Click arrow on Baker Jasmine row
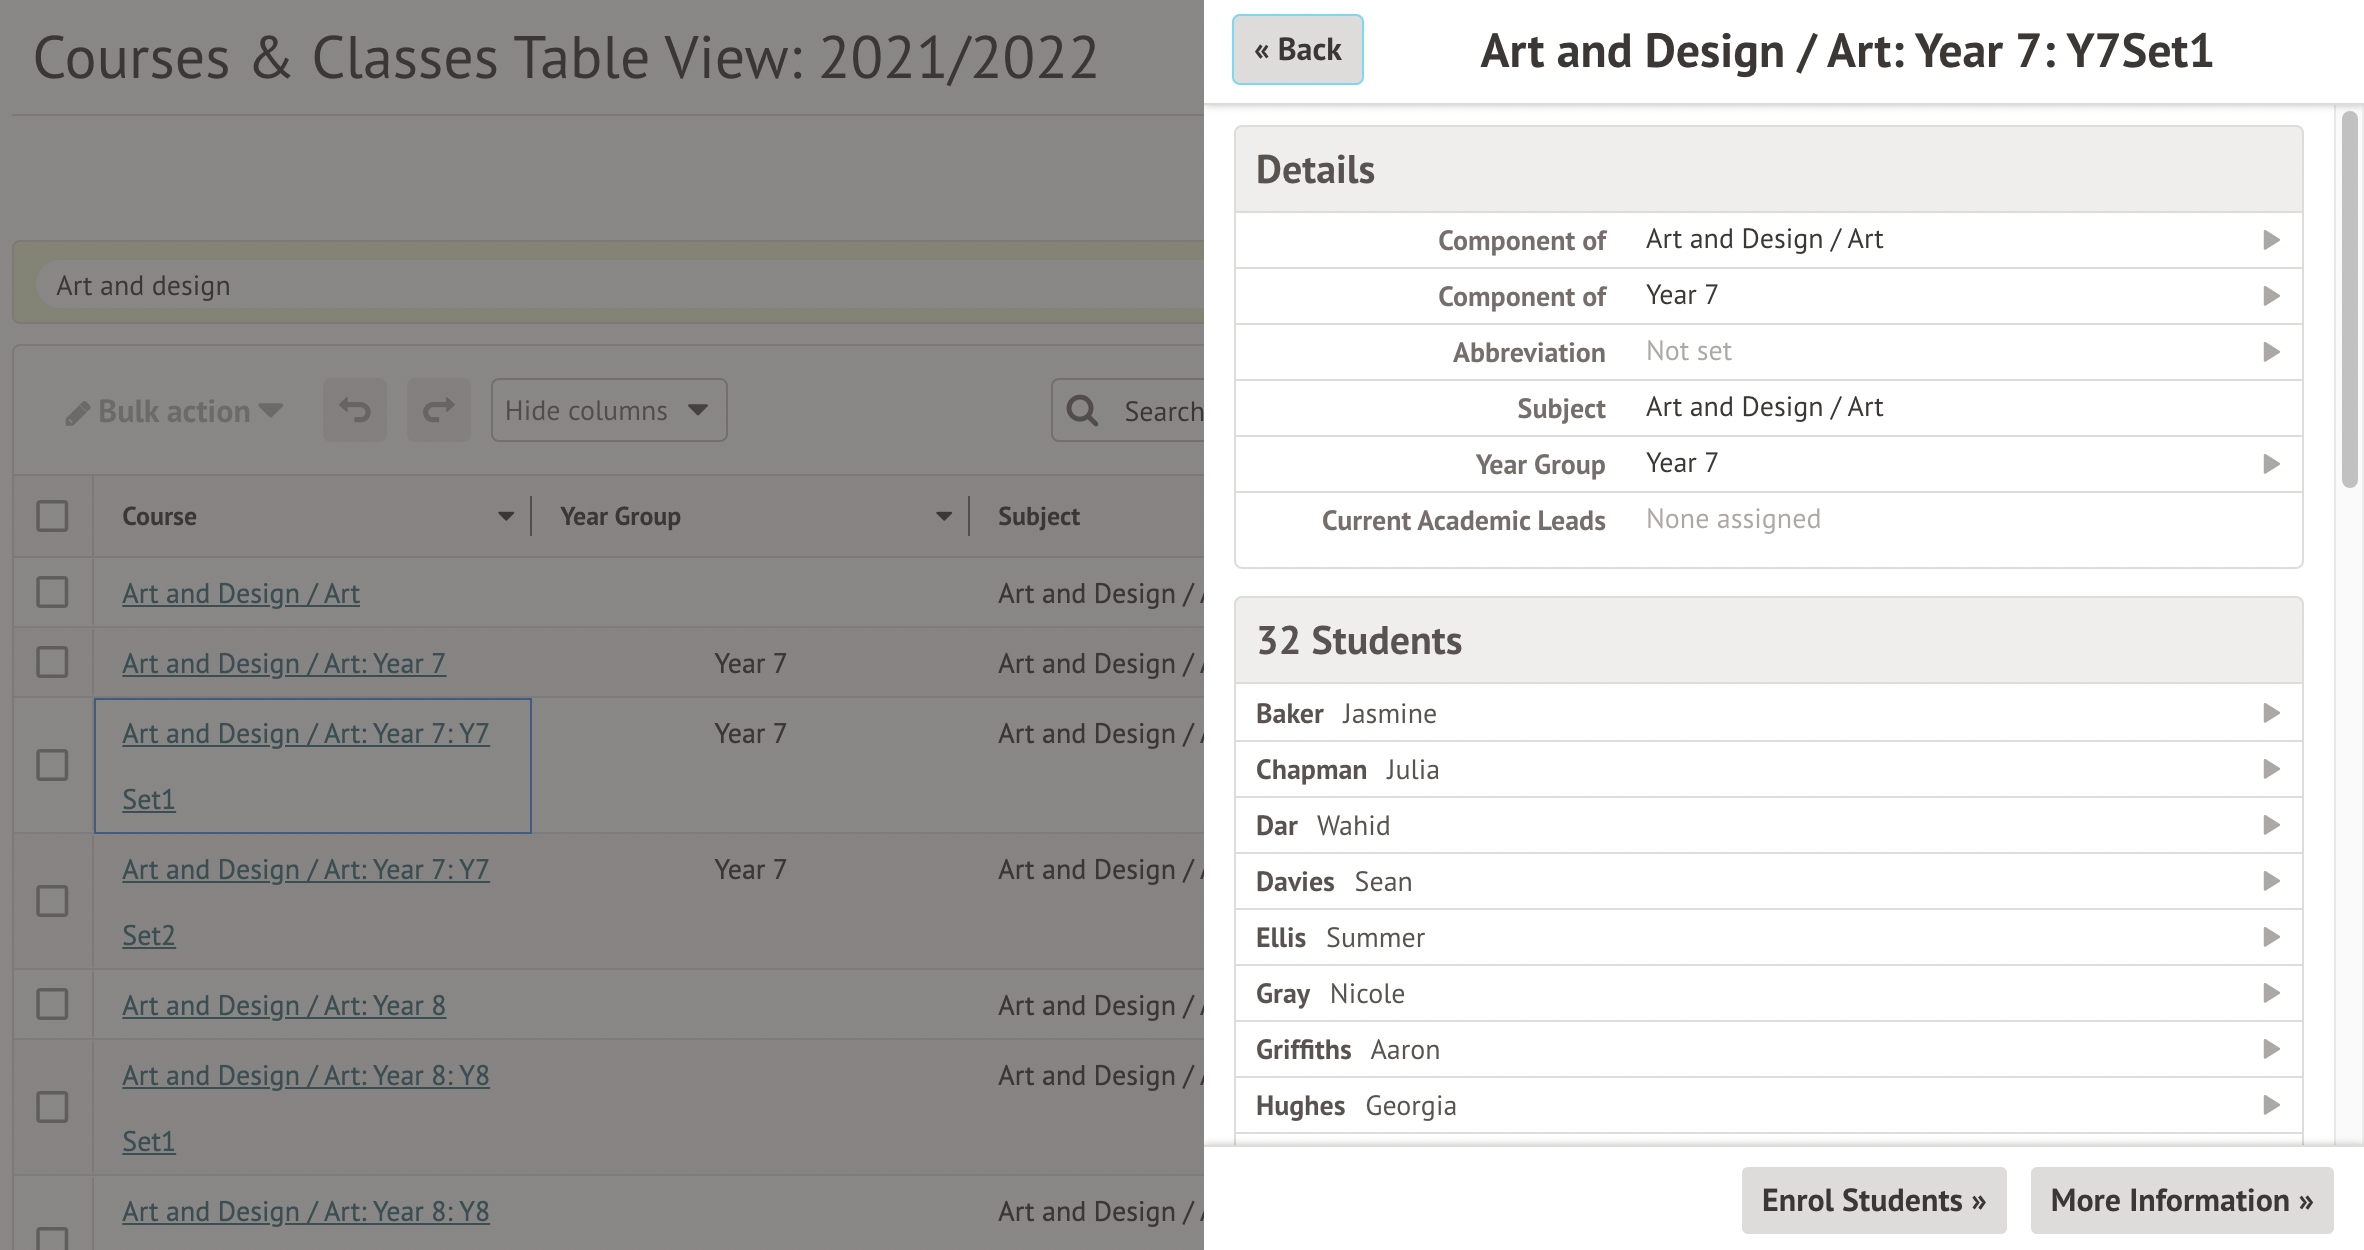This screenshot has height=1250, width=2364. tap(2271, 713)
